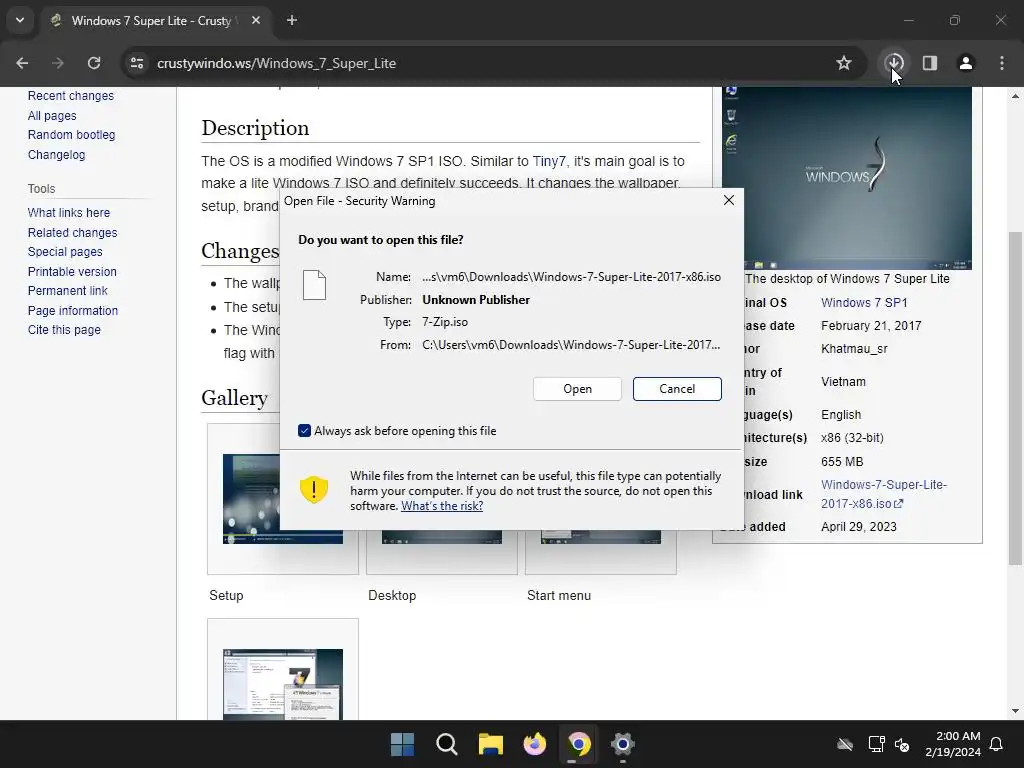Reload the page

coord(94,63)
